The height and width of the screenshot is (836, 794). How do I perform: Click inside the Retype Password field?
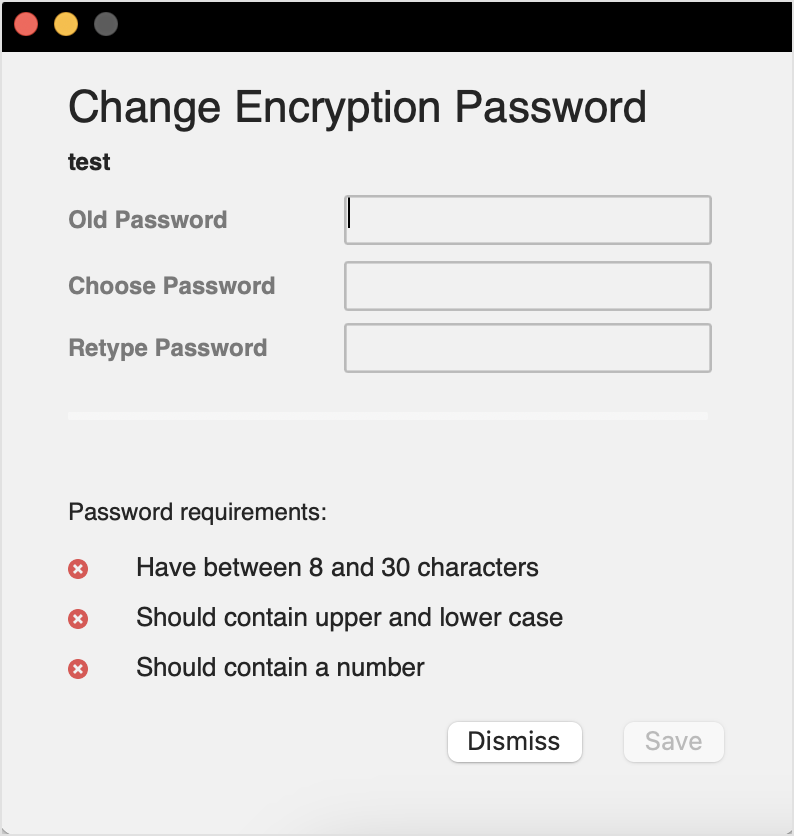coord(527,348)
